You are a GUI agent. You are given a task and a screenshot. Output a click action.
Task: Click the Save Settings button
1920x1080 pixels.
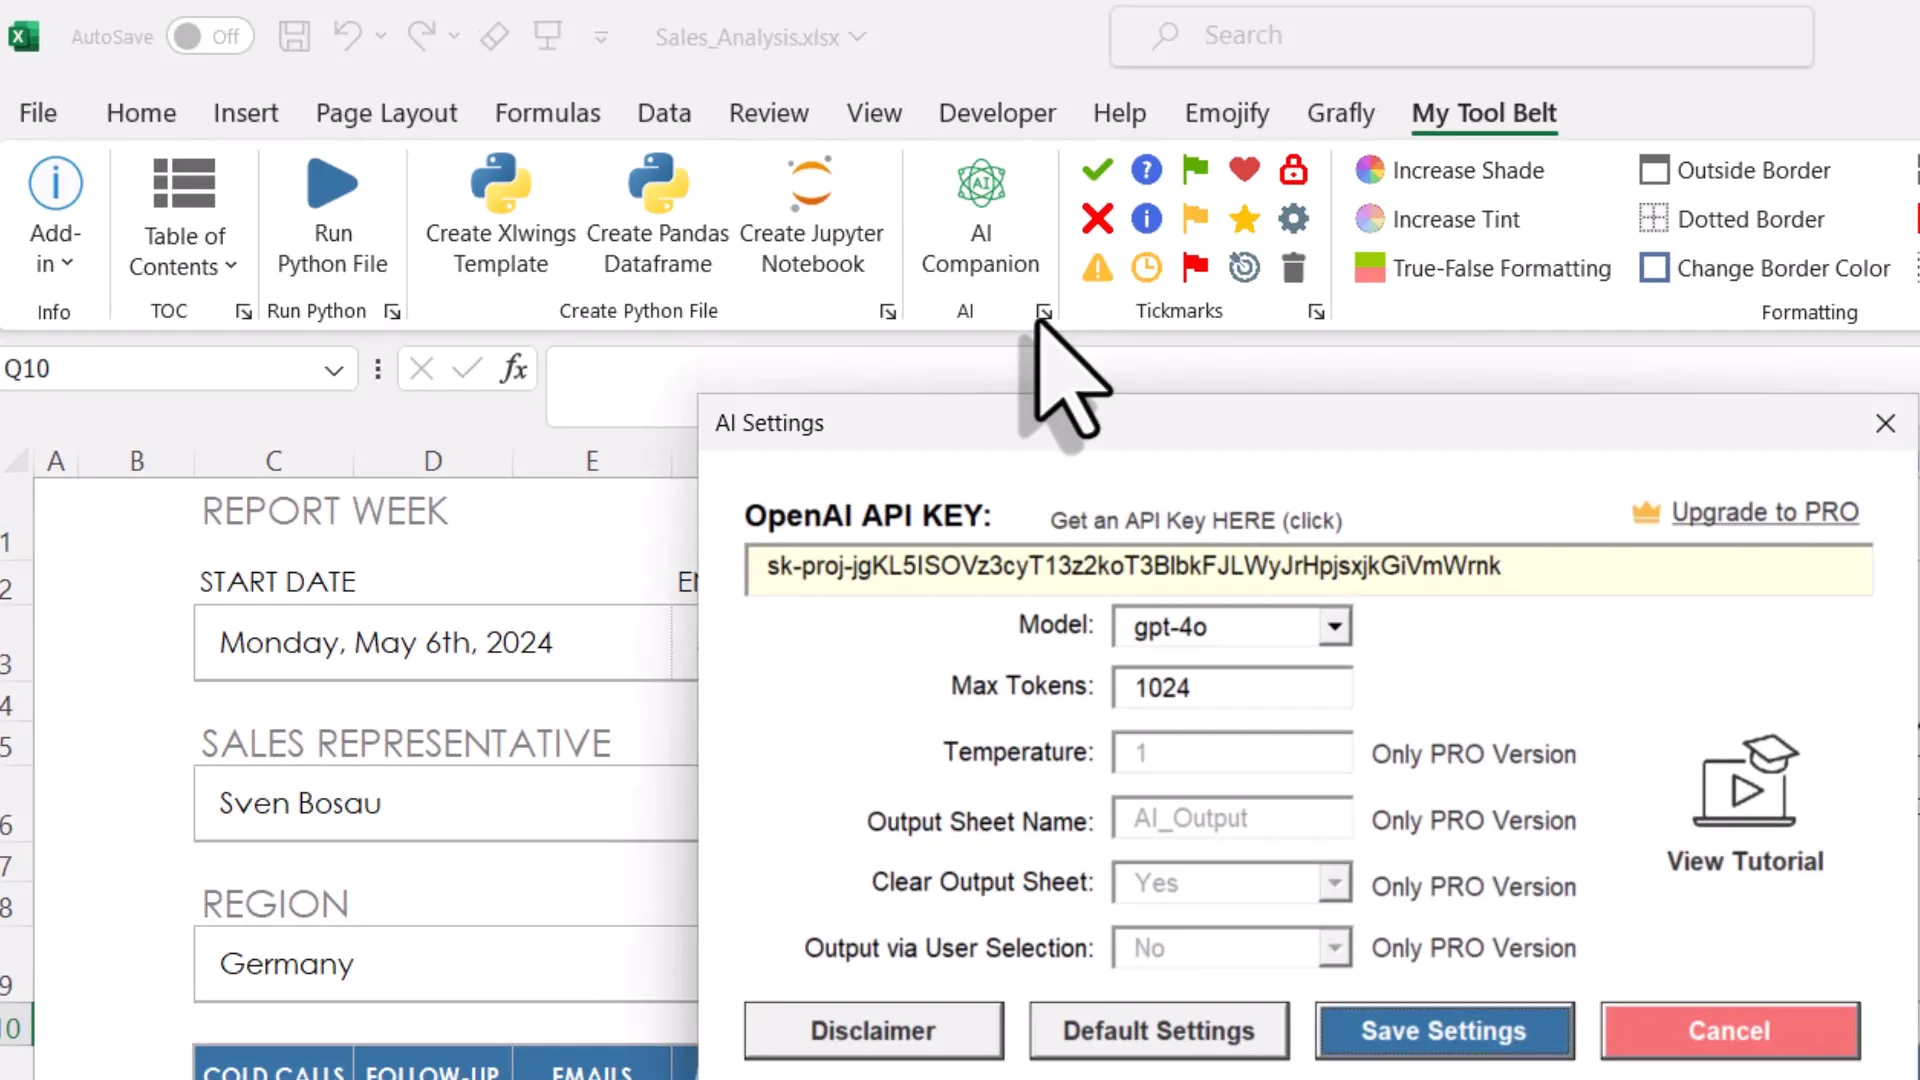pyautogui.click(x=1444, y=1031)
